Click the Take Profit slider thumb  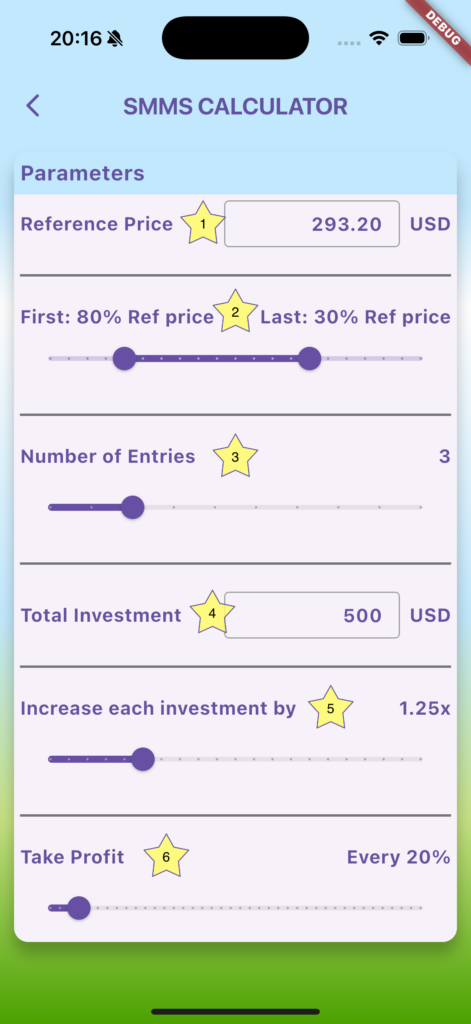coord(79,908)
